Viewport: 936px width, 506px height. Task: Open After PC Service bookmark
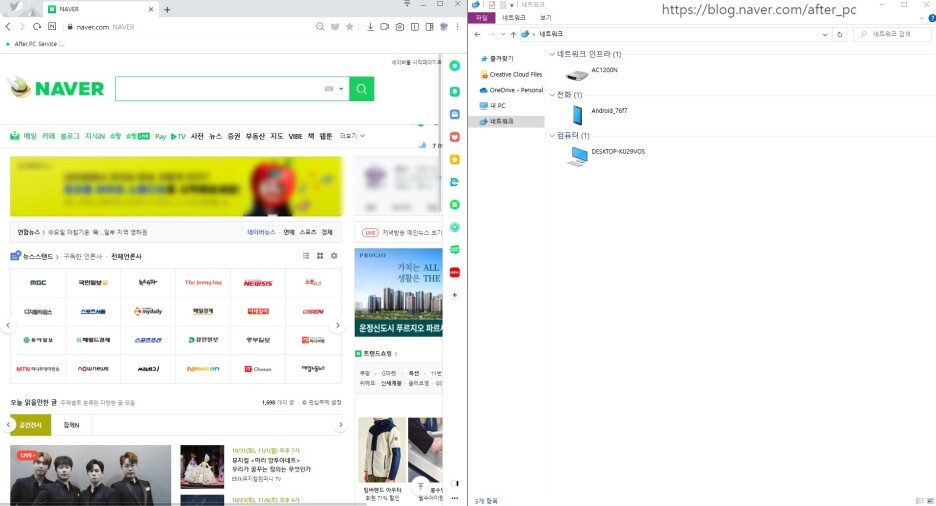coord(35,44)
